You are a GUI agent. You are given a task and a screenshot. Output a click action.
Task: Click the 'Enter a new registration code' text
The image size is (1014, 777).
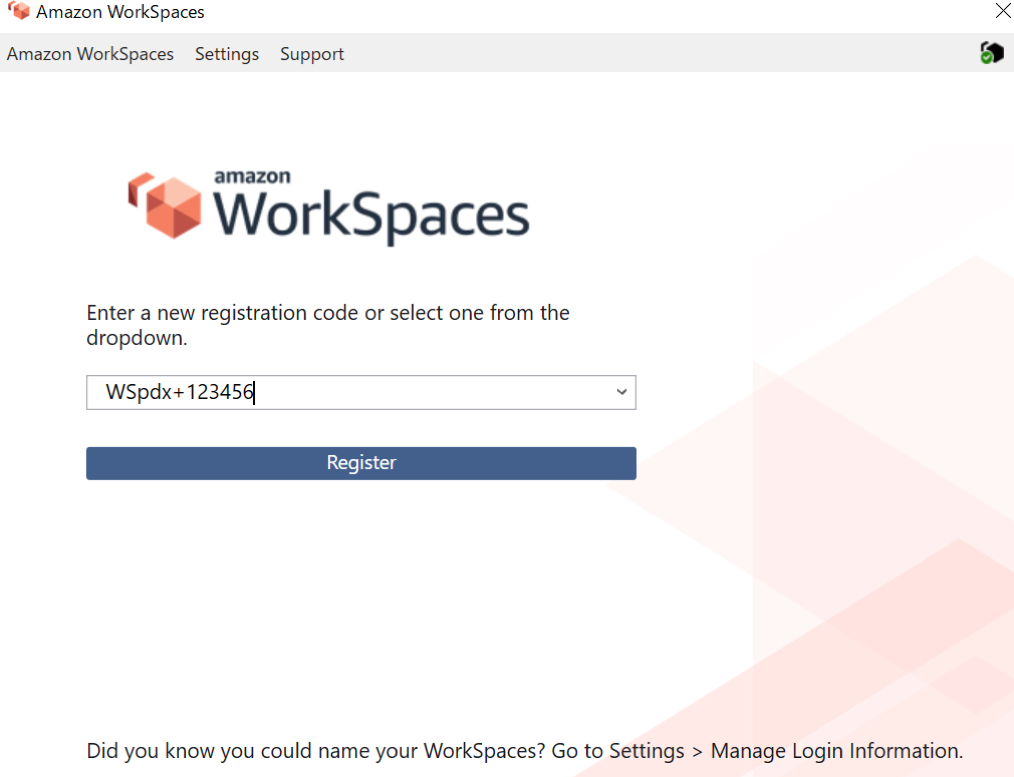click(328, 325)
